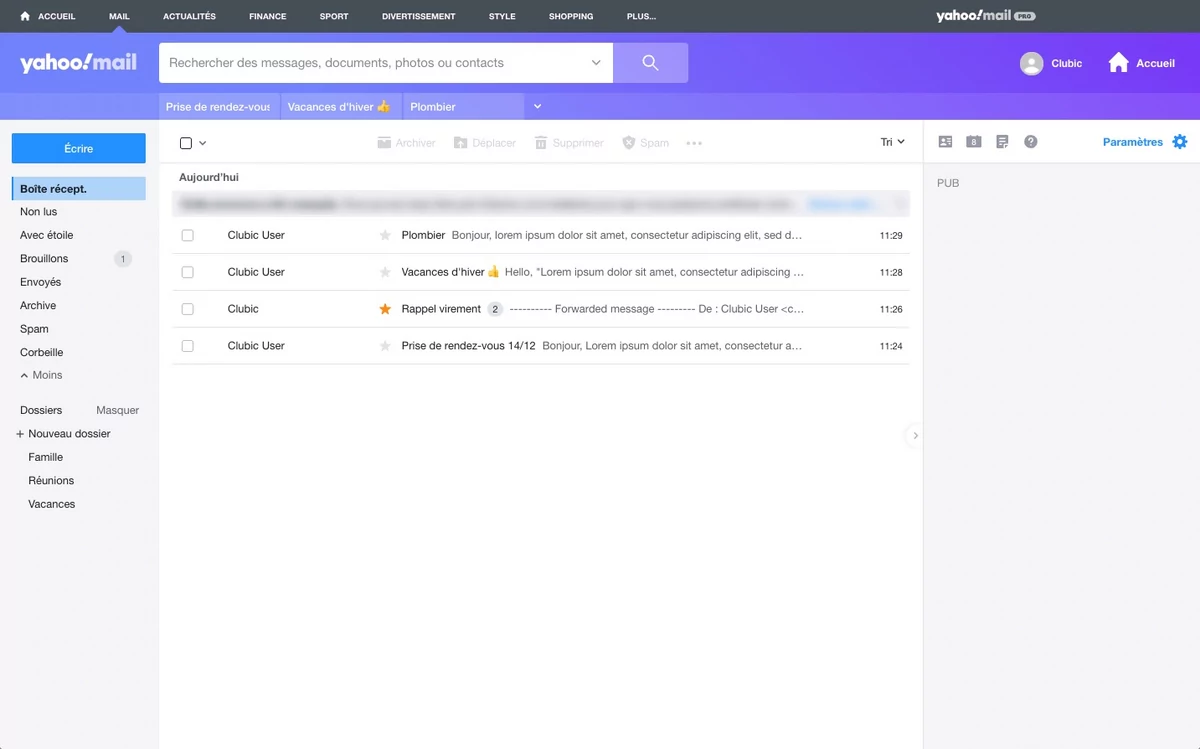Open the Actualités menu item
This screenshot has width=1200, height=749.
[x=189, y=16]
